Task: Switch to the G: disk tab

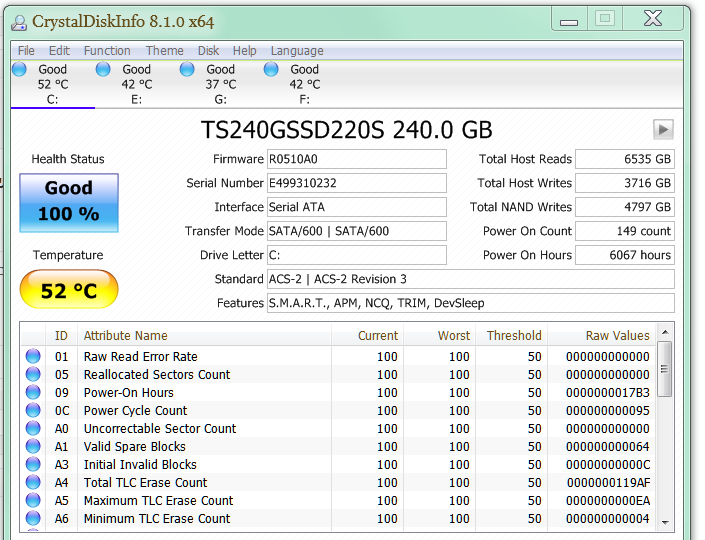Action: [x=220, y=84]
